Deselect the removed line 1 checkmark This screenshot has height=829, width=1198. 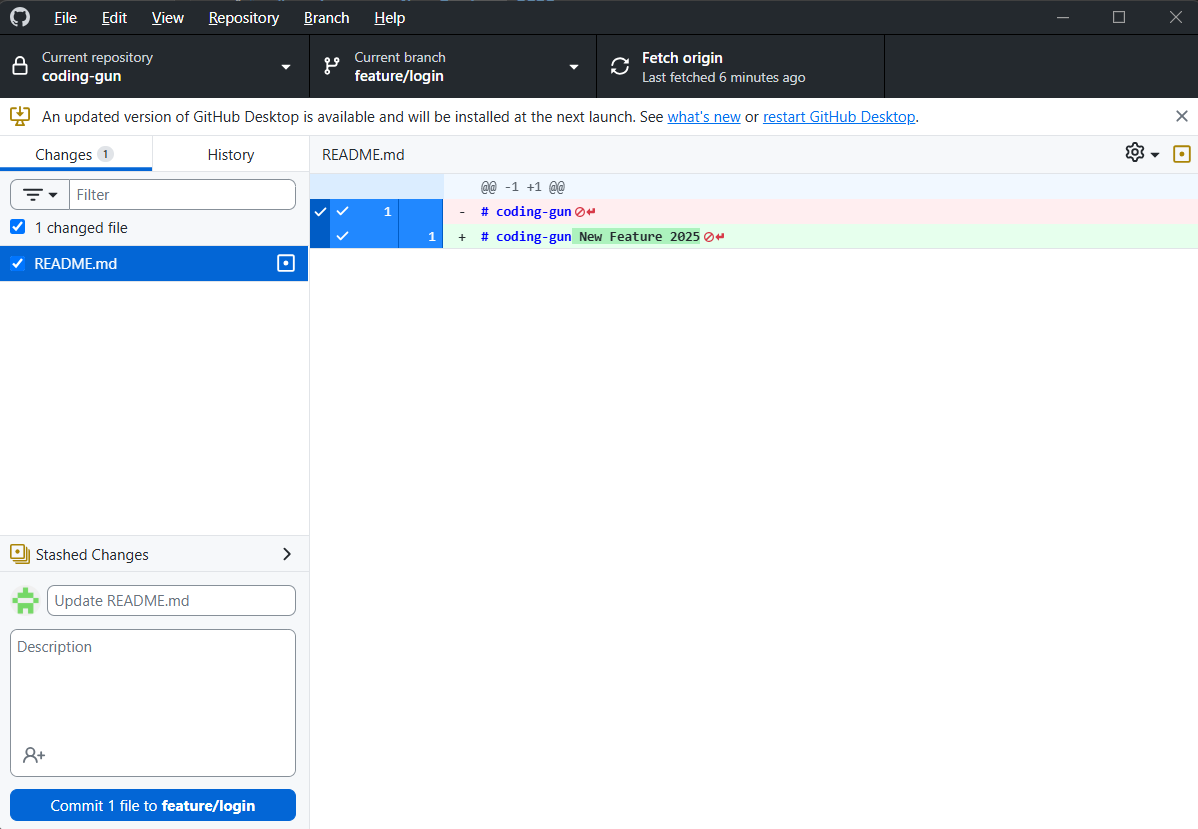(x=342, y=212)
